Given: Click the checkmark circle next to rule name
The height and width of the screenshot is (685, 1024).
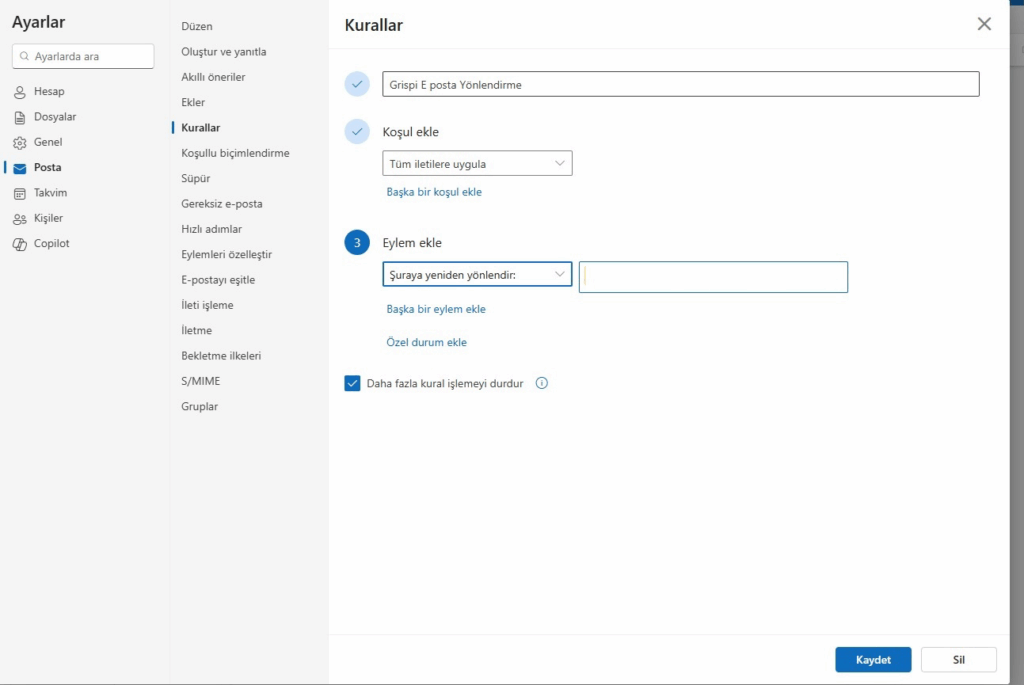Looking at the screenshot, I should [357, 84].
